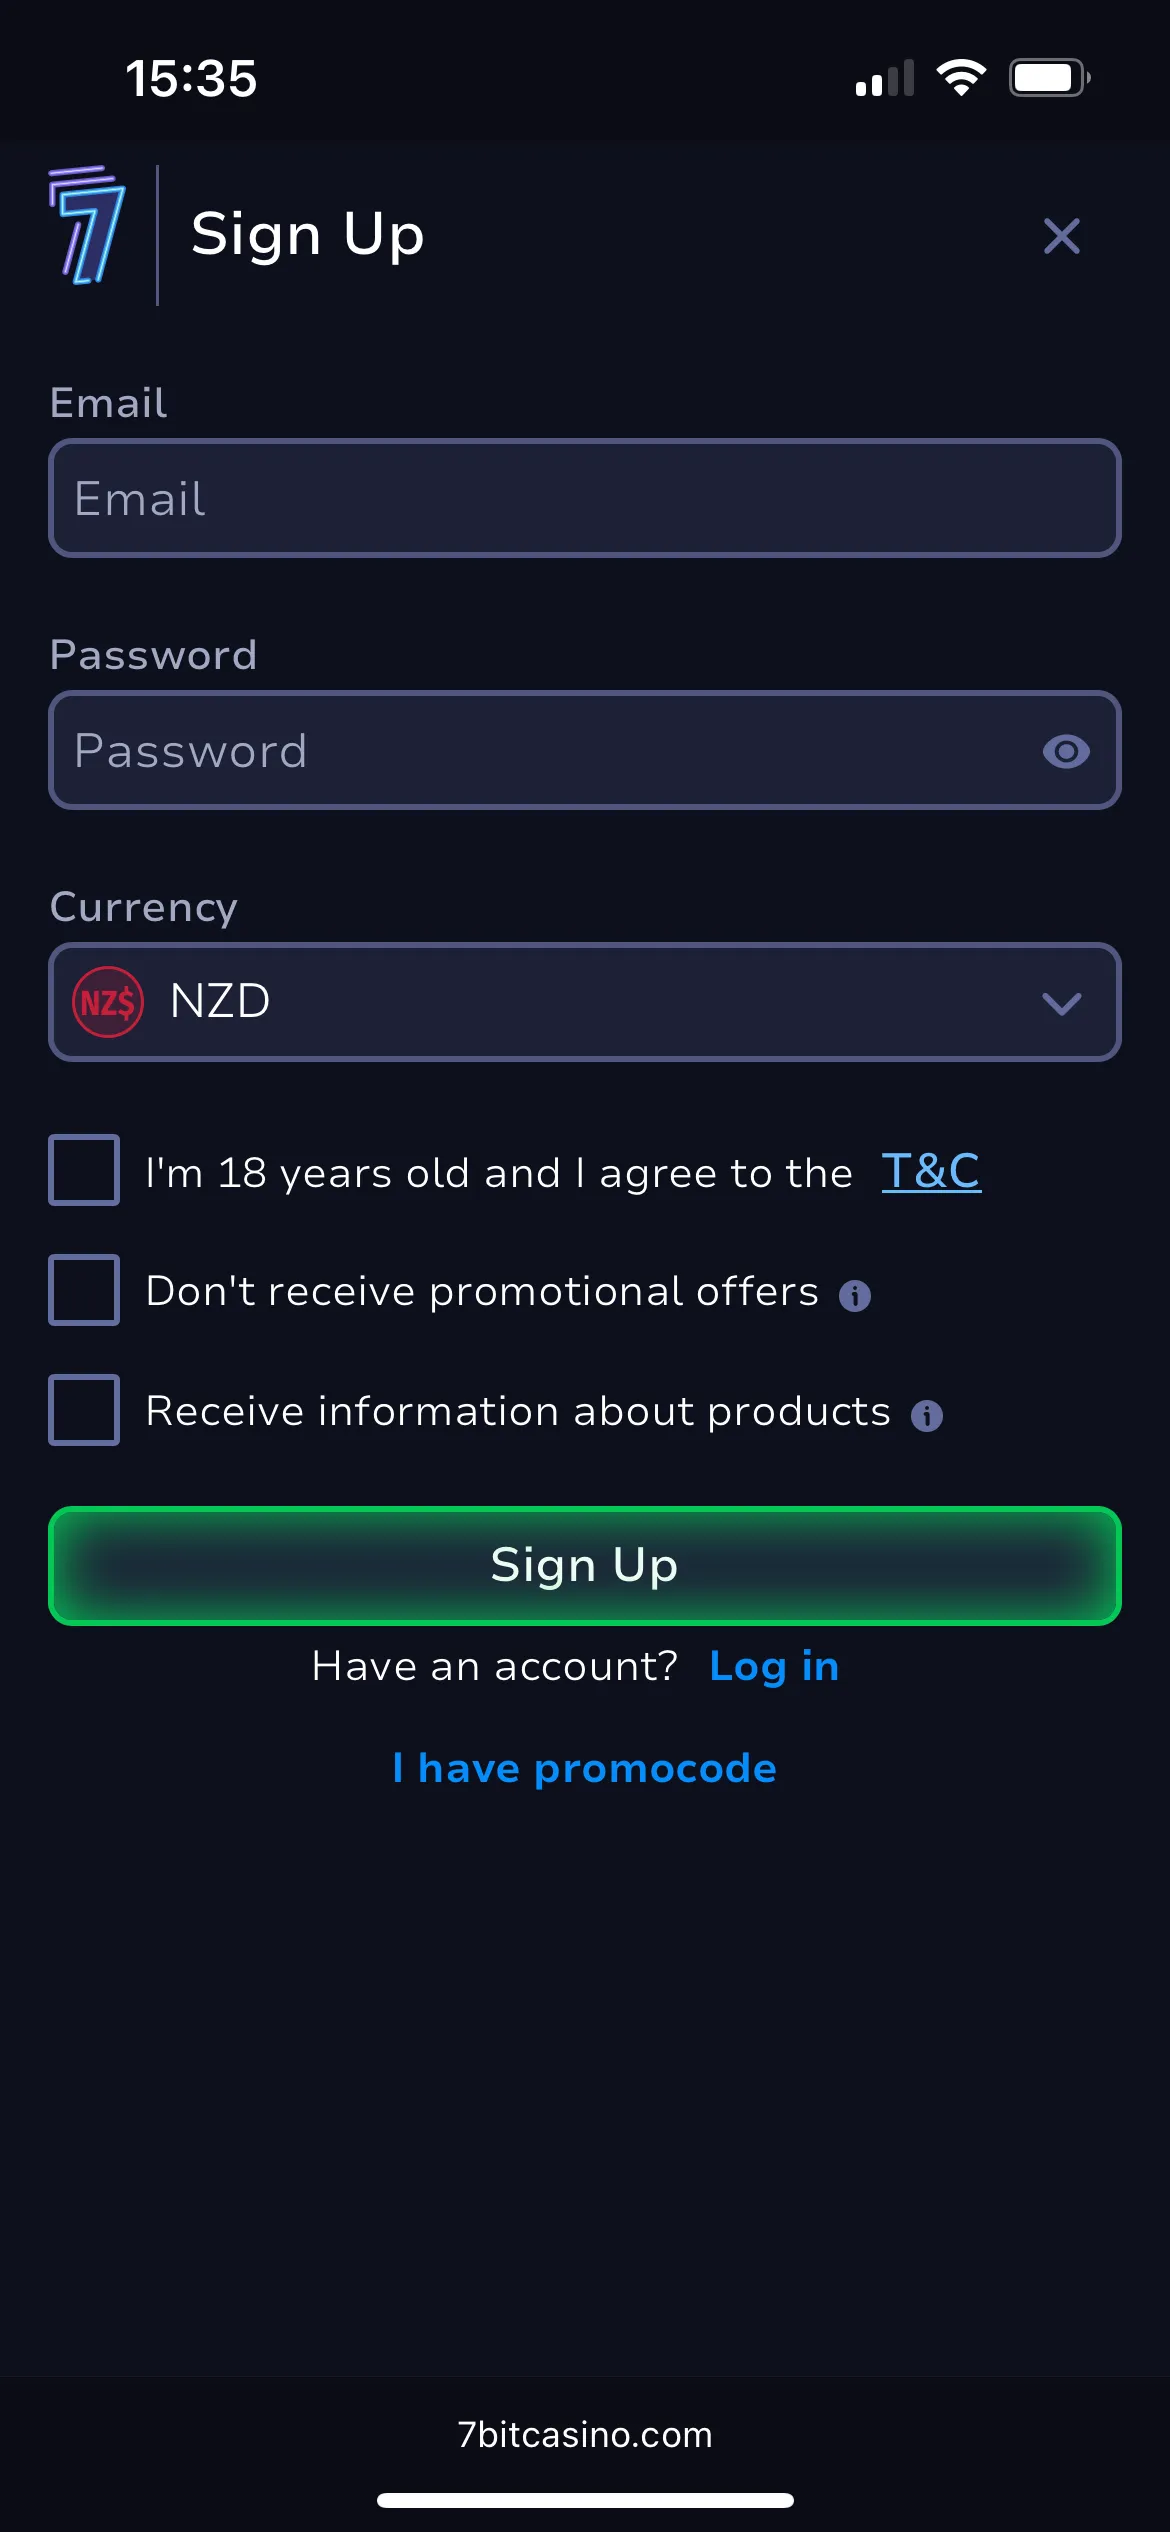Open info icon beside promotional offers

pyautogui.click(x=854, y=1296)
